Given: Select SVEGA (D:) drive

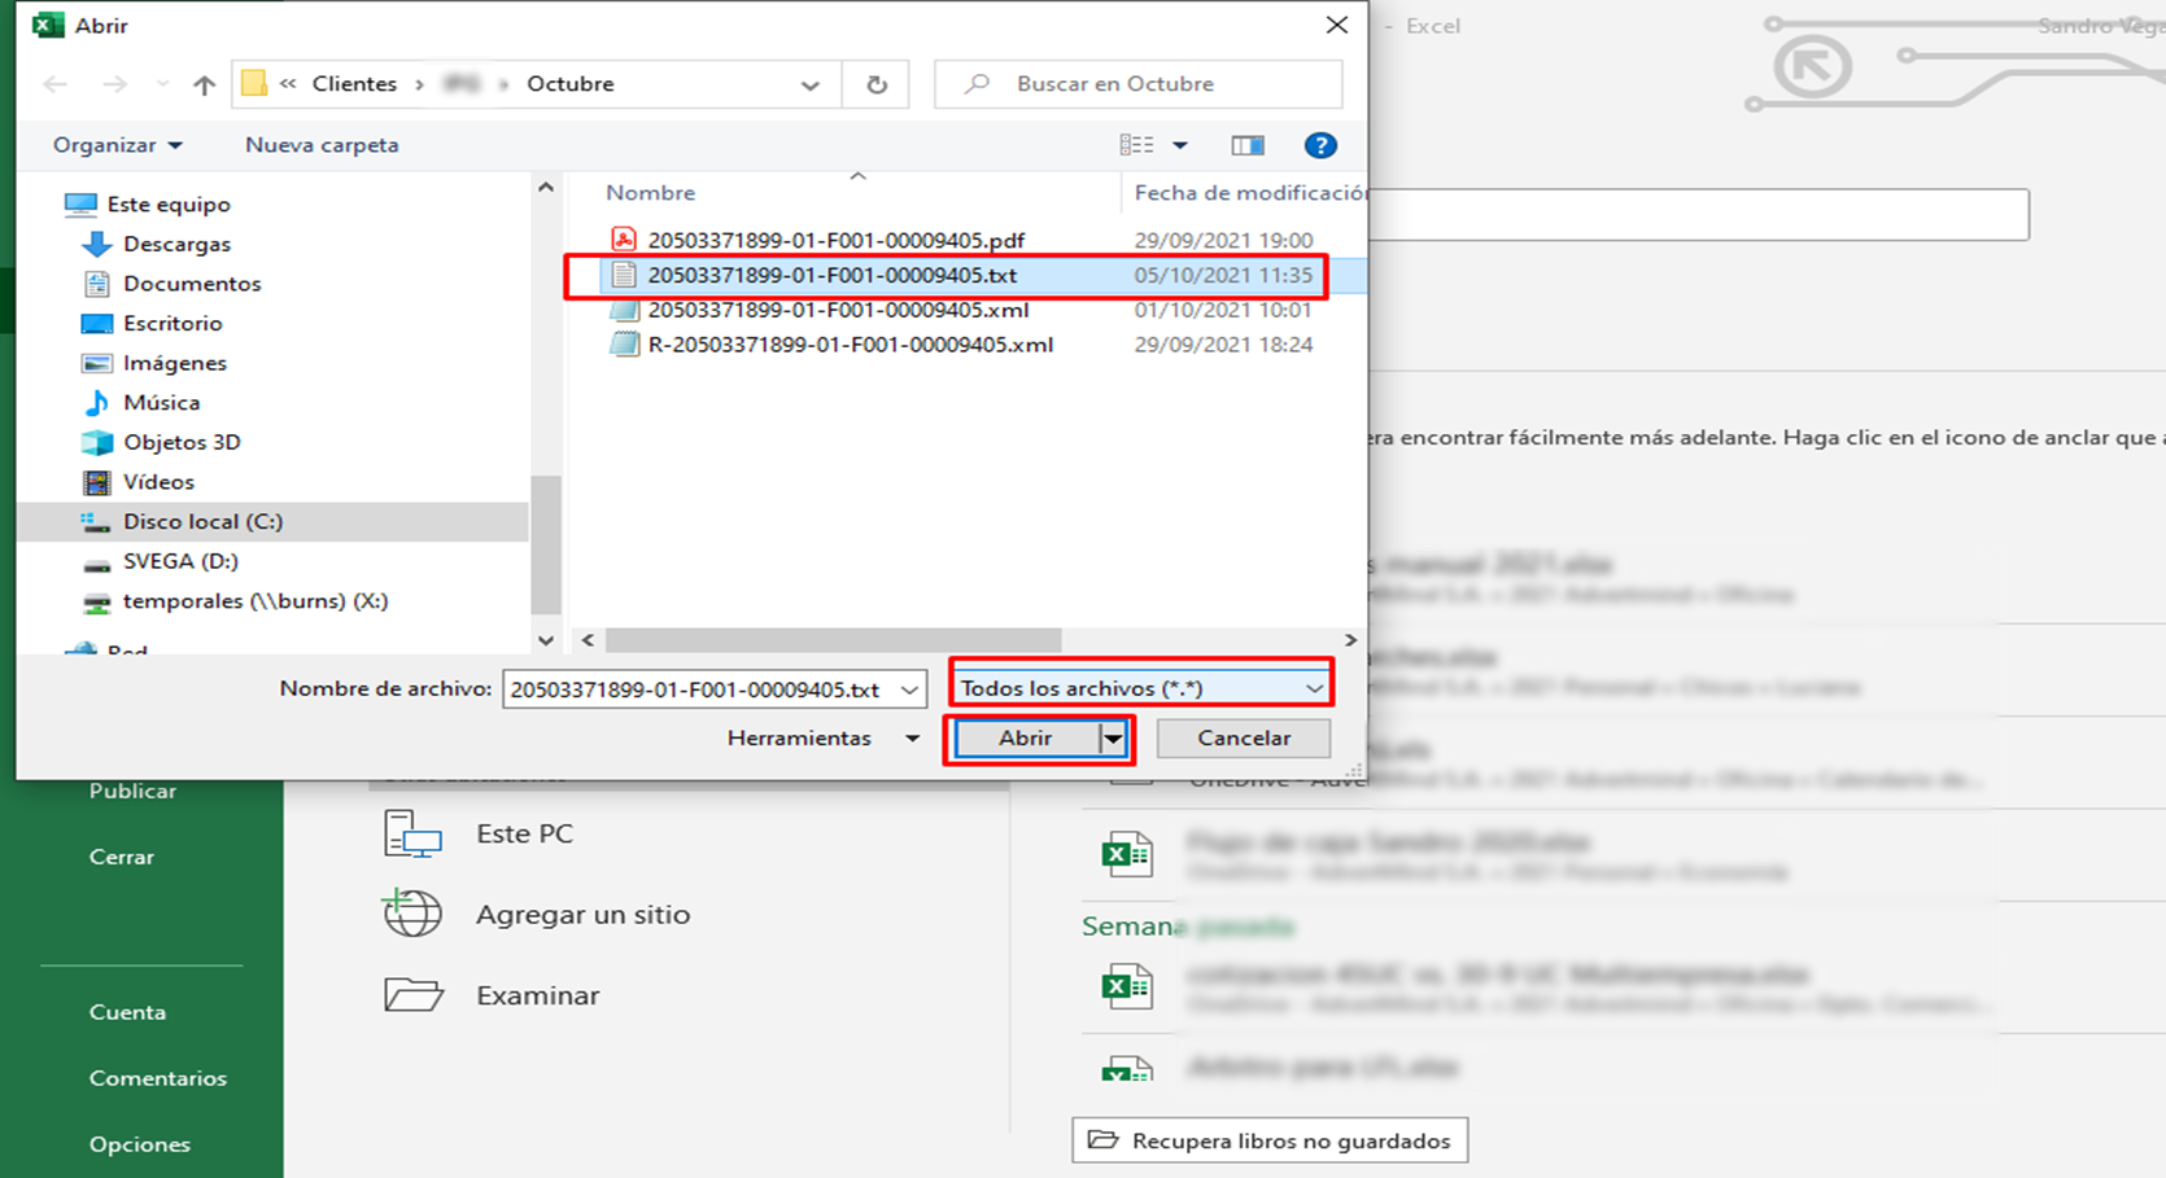Looking at the screenshot, I should click(180, 561).
